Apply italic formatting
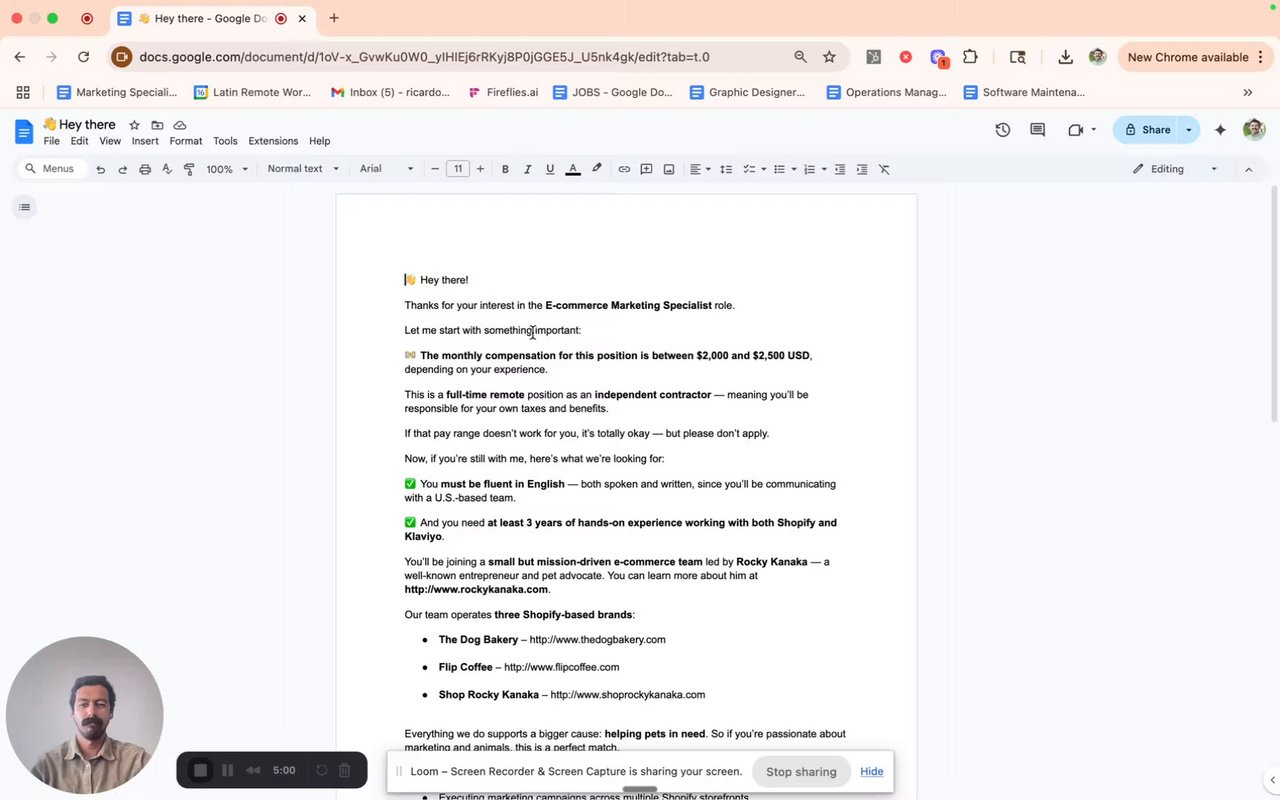 527,169
